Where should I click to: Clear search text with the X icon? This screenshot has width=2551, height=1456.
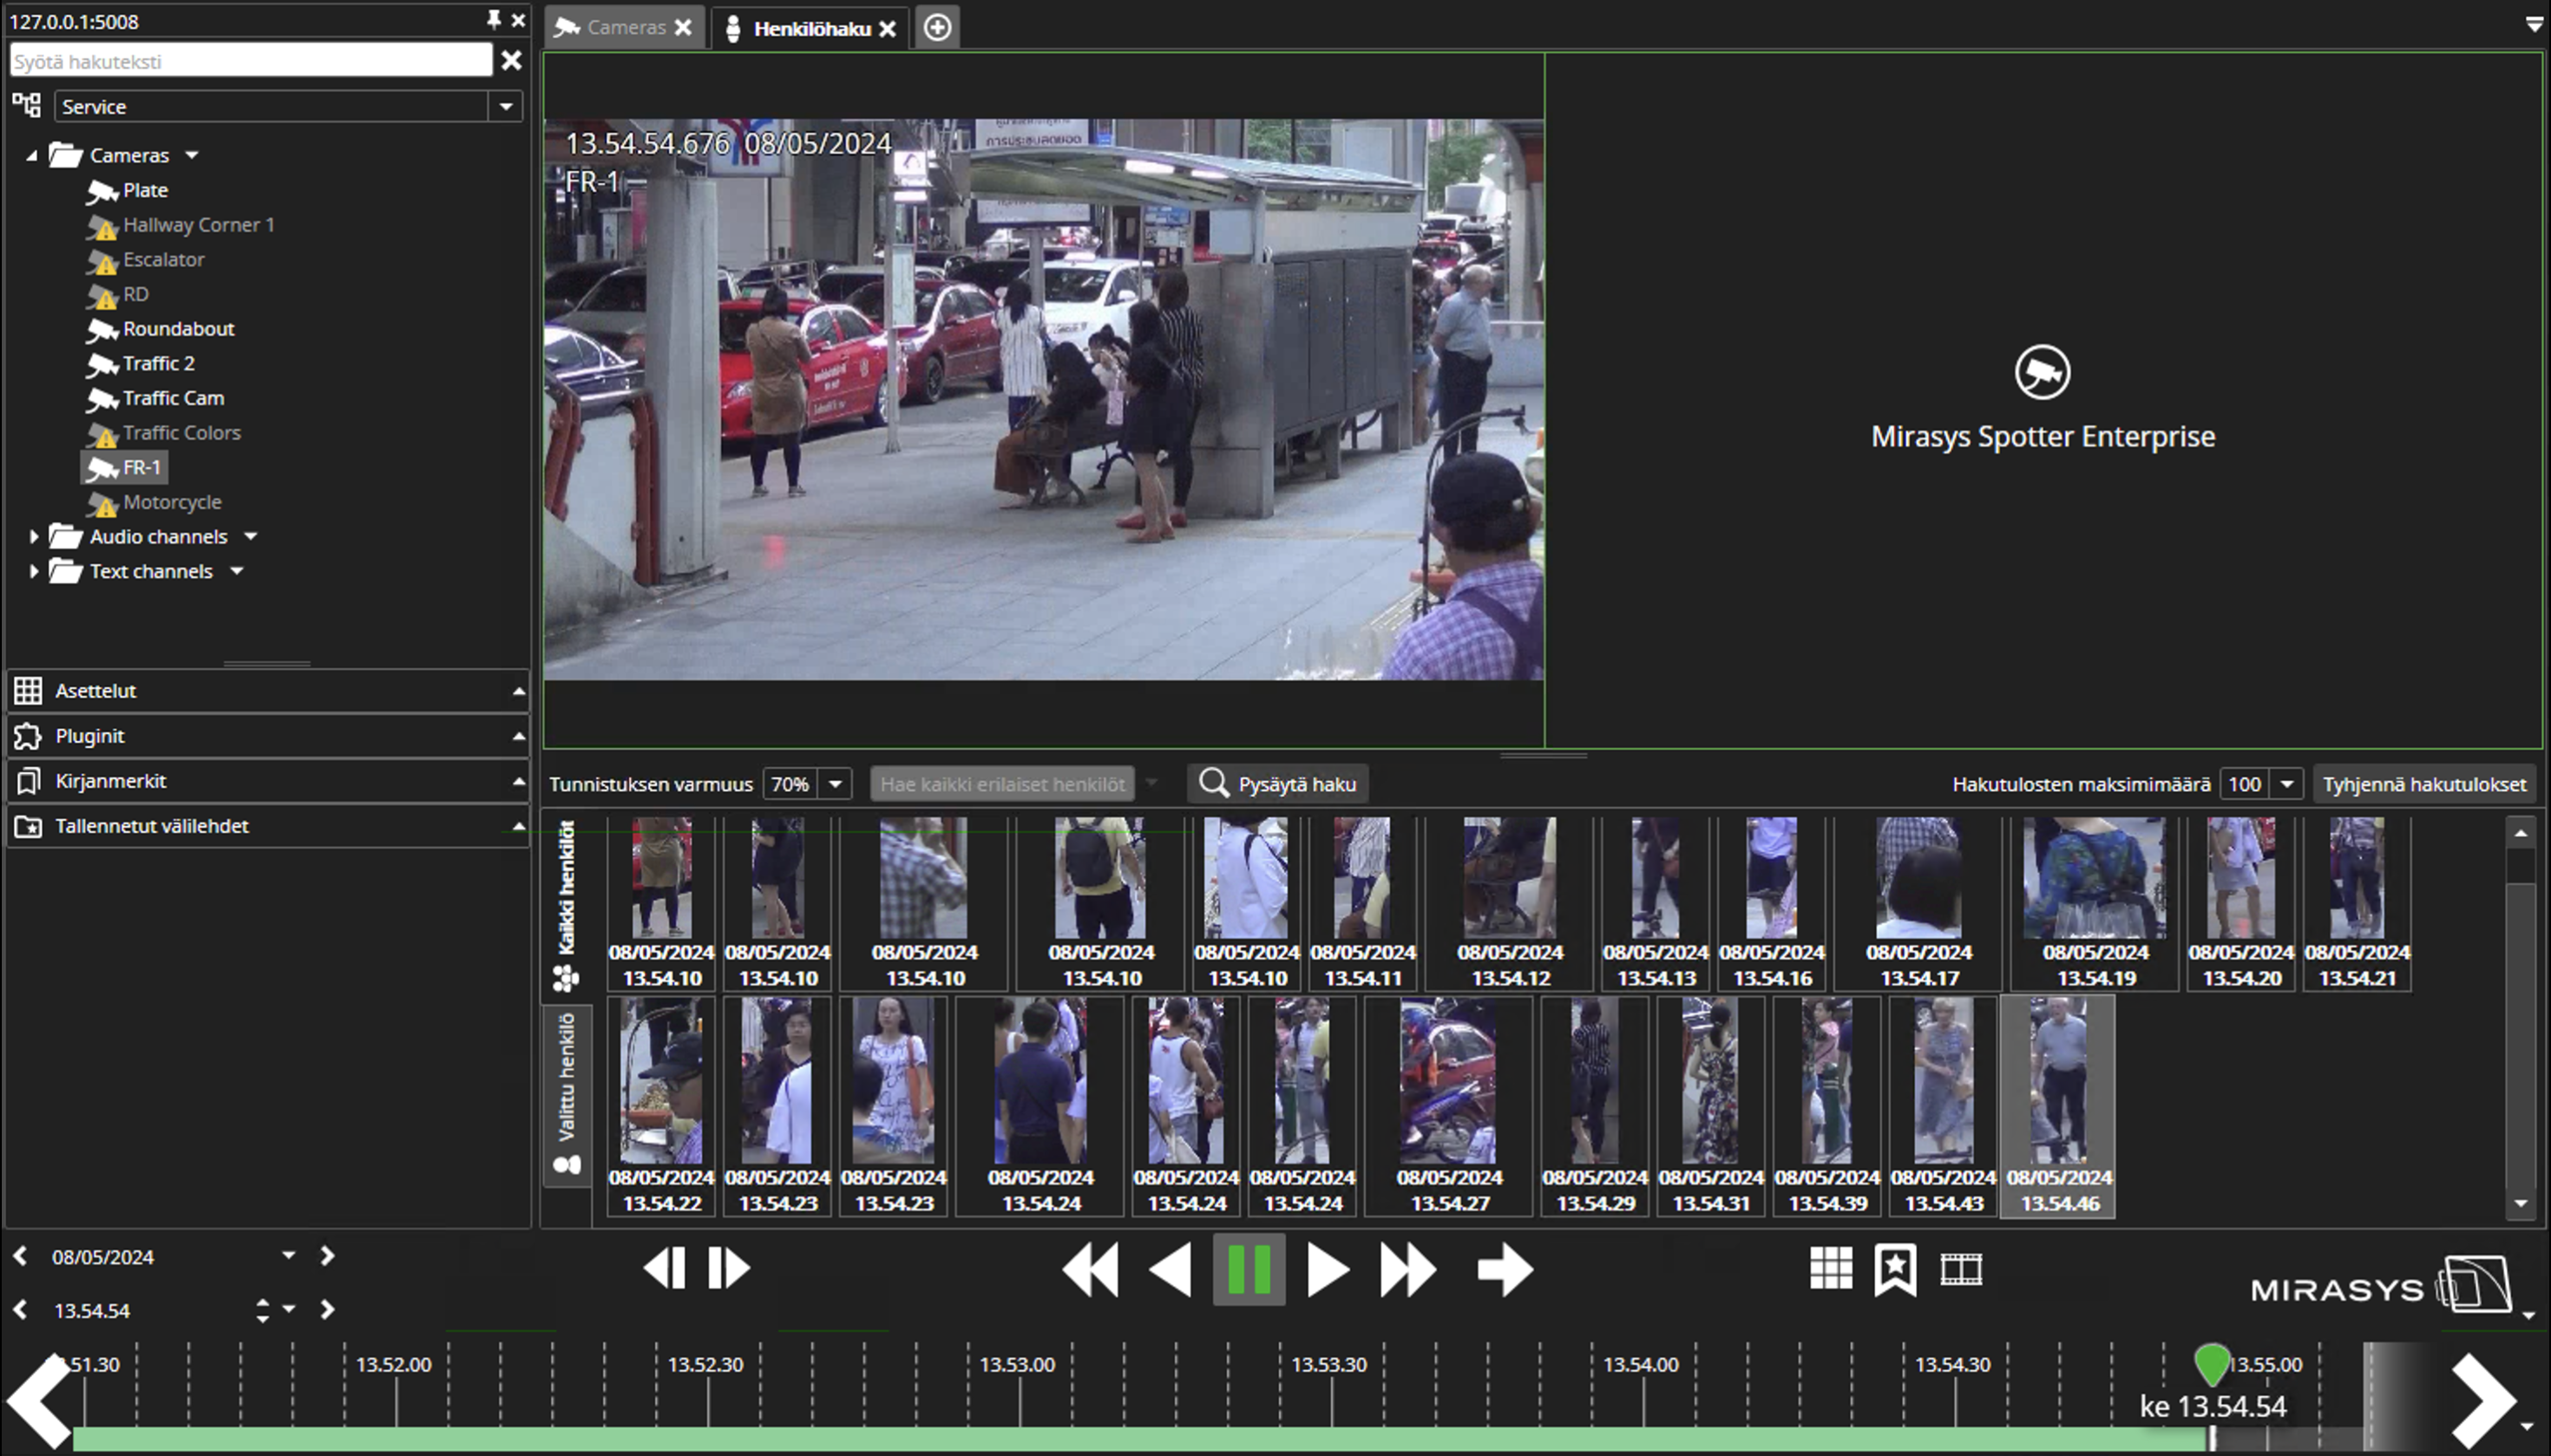pyautogui.click(x=511, y=61)
